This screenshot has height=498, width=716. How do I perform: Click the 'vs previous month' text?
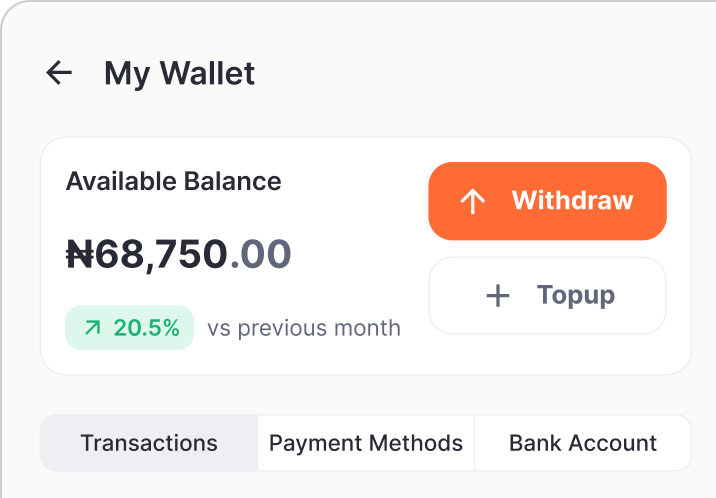pos(304,328)
